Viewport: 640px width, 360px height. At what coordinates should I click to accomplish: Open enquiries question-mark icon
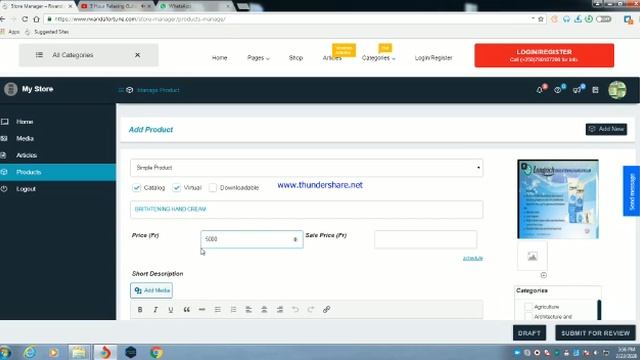[558, 89]
